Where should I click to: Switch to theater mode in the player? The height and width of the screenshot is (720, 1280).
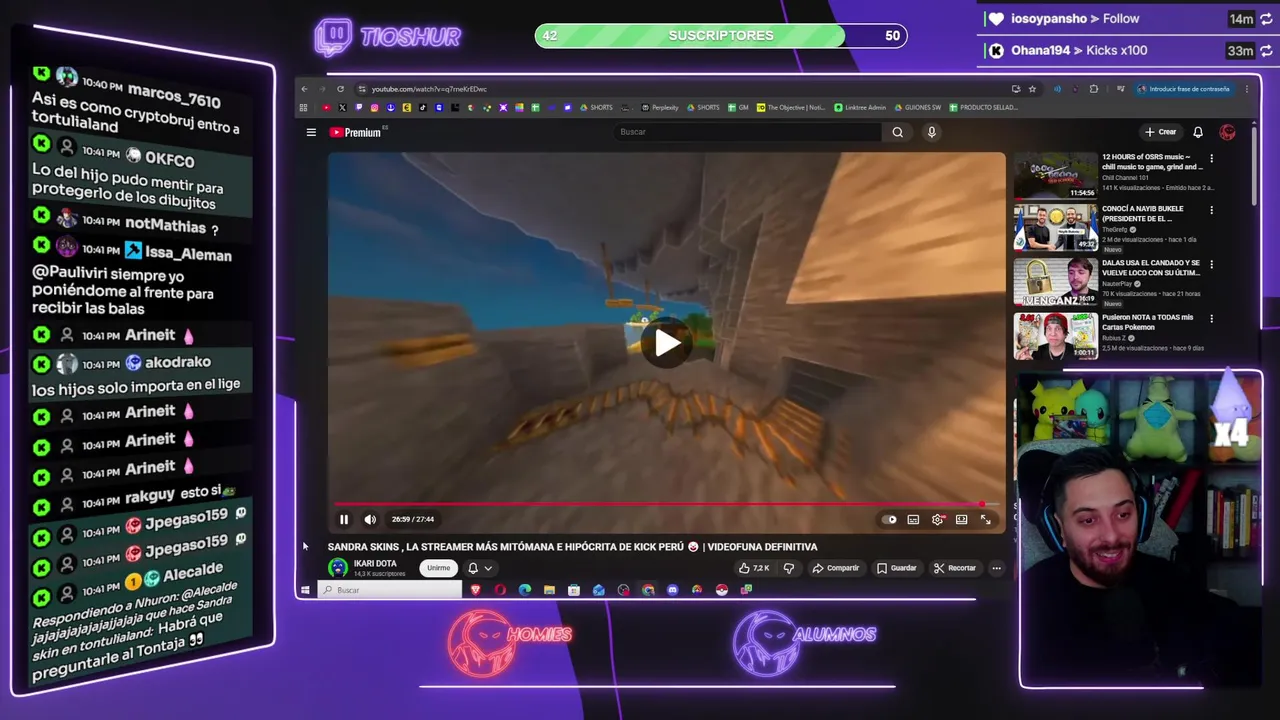coord(961,519)
